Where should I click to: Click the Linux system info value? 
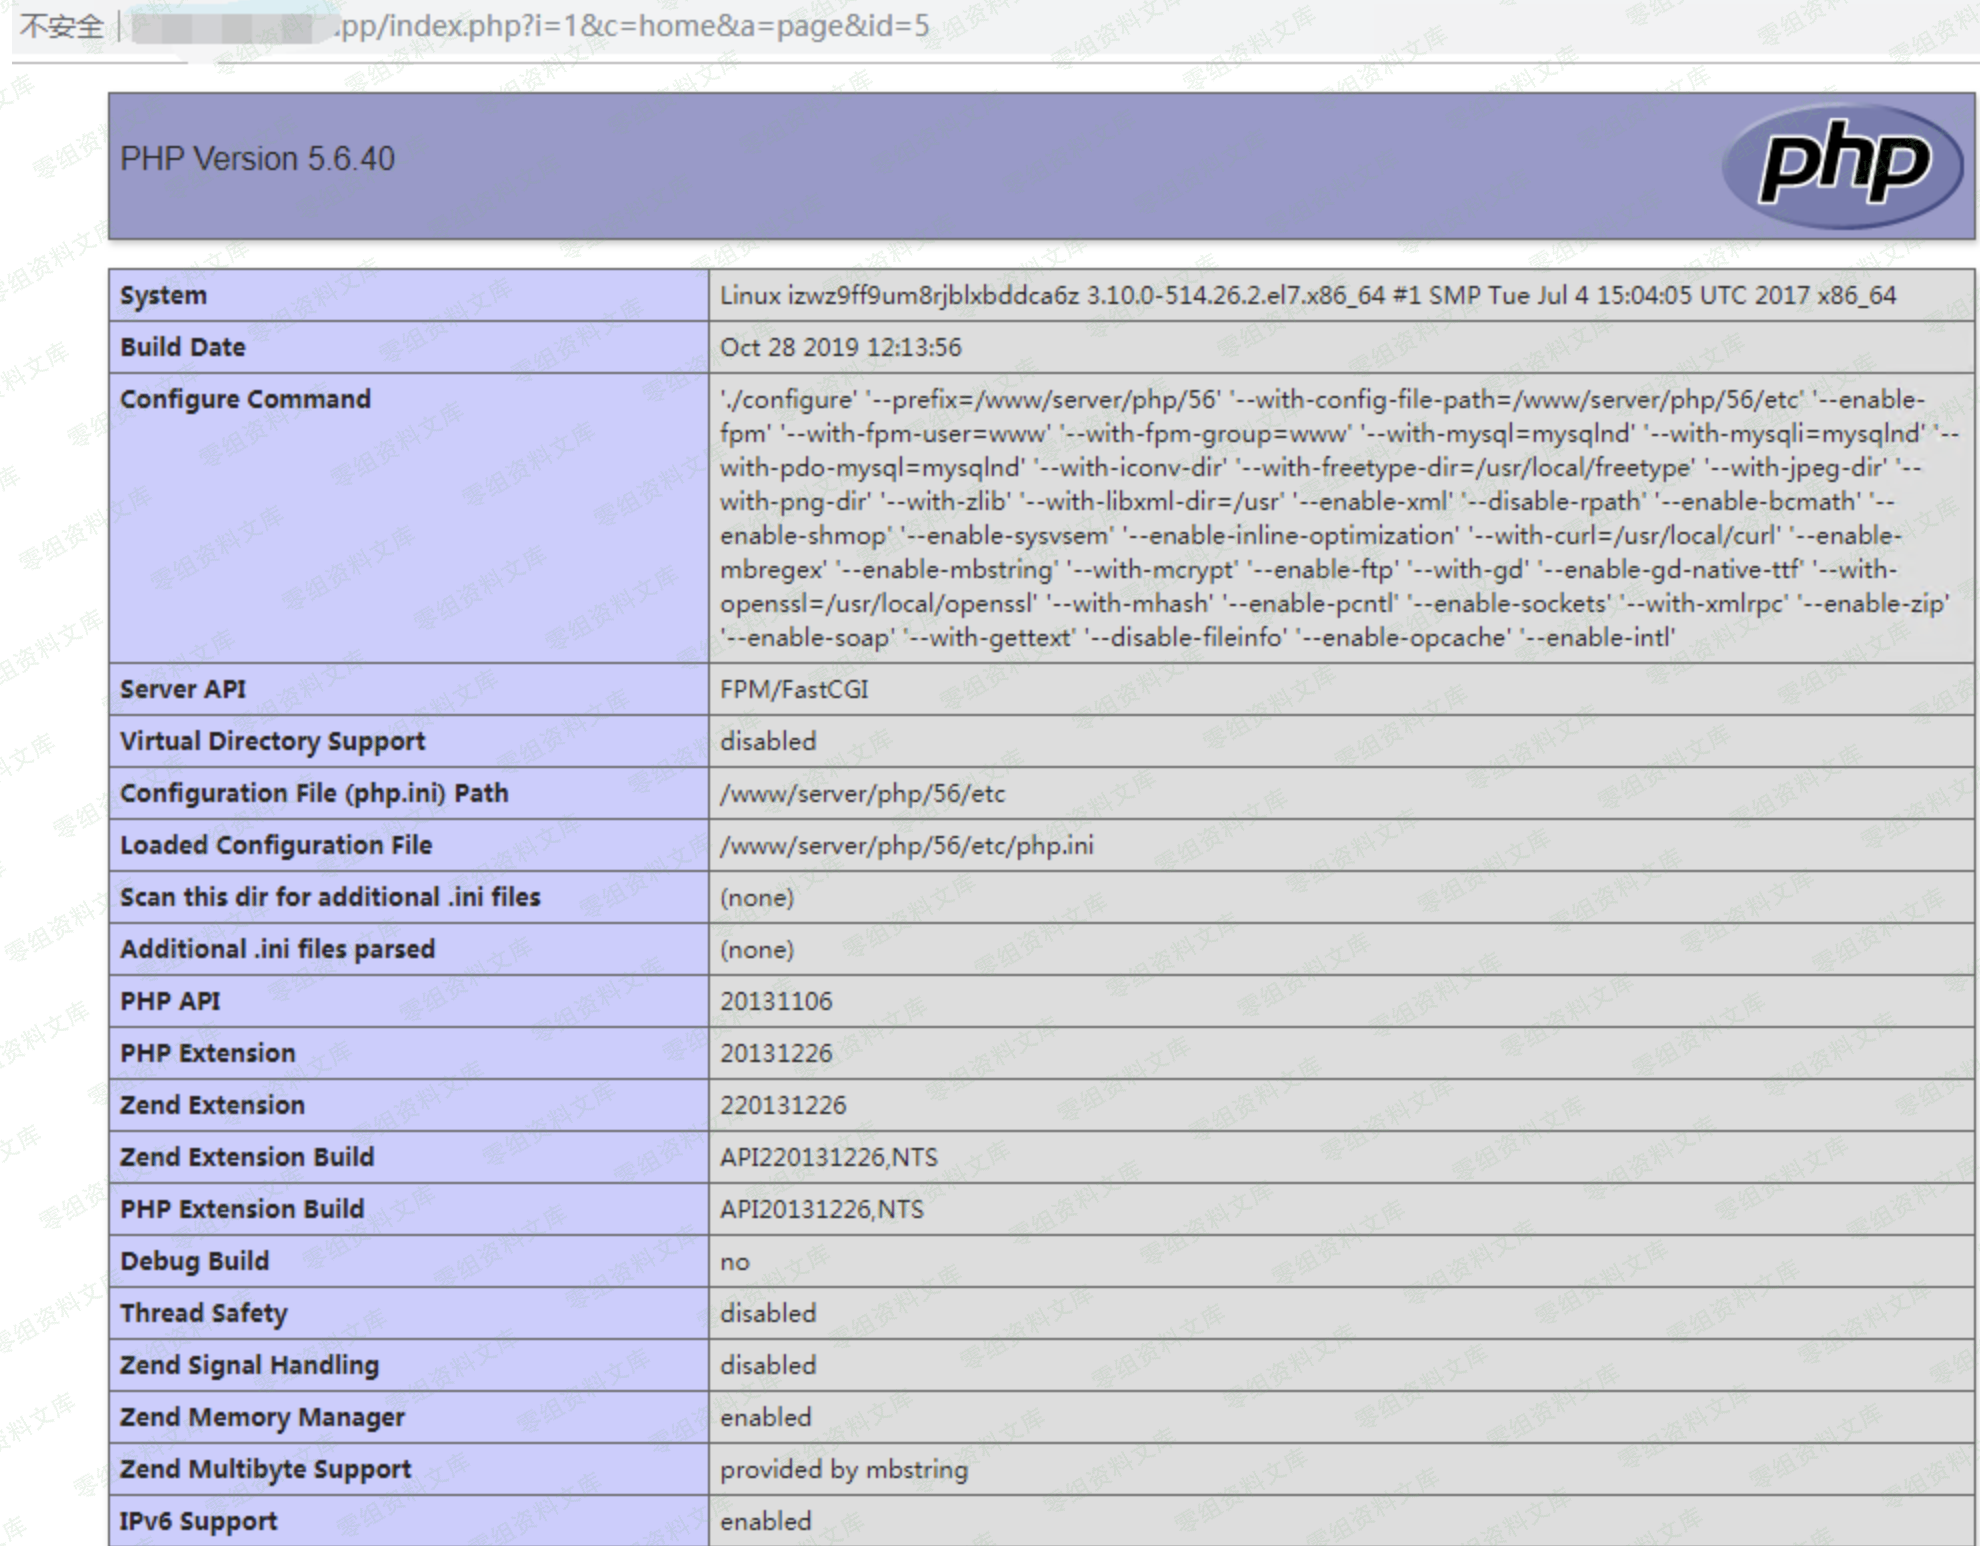pyautogui.click(x=1306, y=296)
